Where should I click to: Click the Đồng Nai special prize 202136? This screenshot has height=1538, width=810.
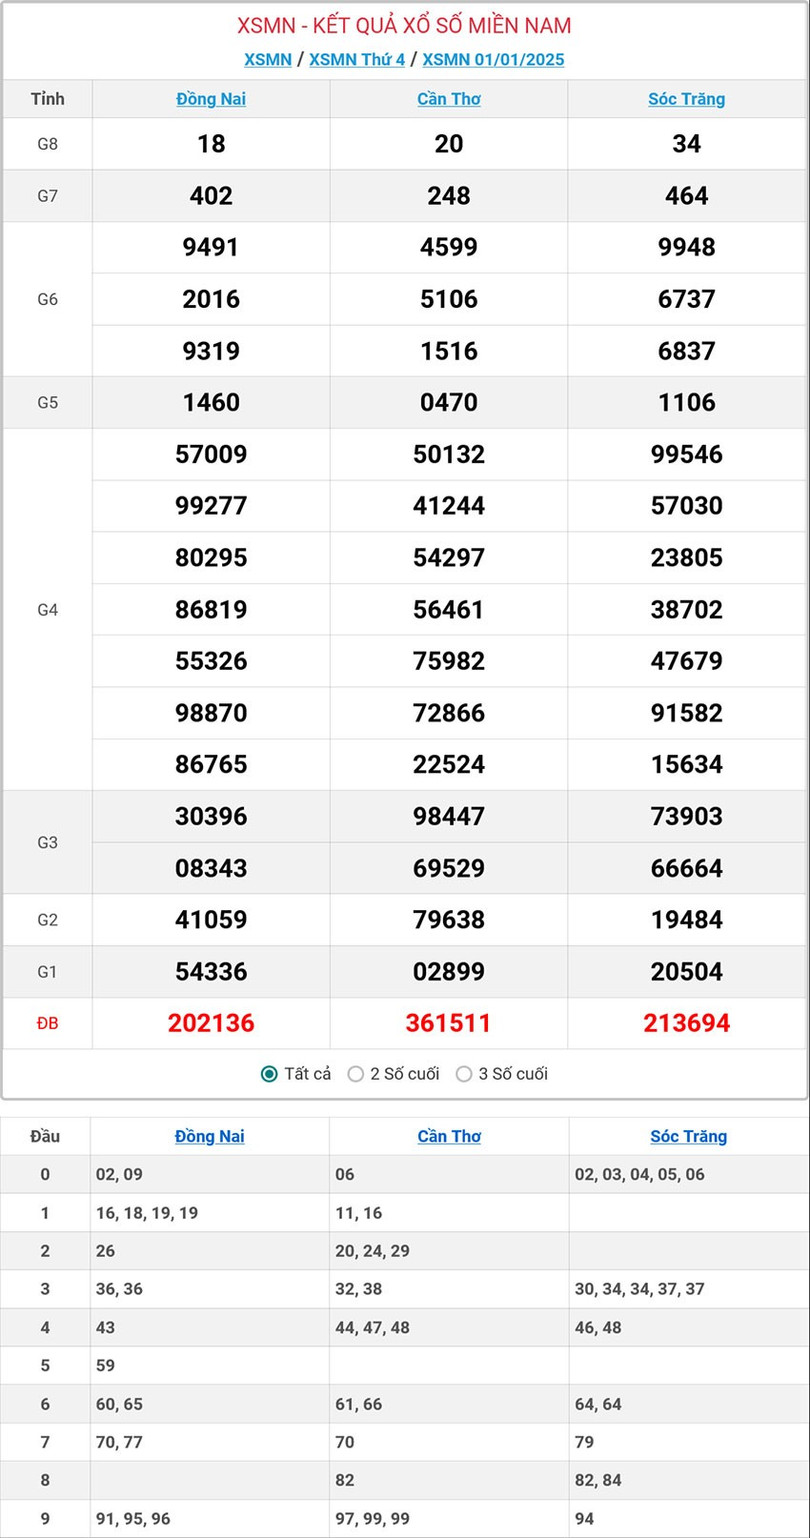tap(211, 1023)
